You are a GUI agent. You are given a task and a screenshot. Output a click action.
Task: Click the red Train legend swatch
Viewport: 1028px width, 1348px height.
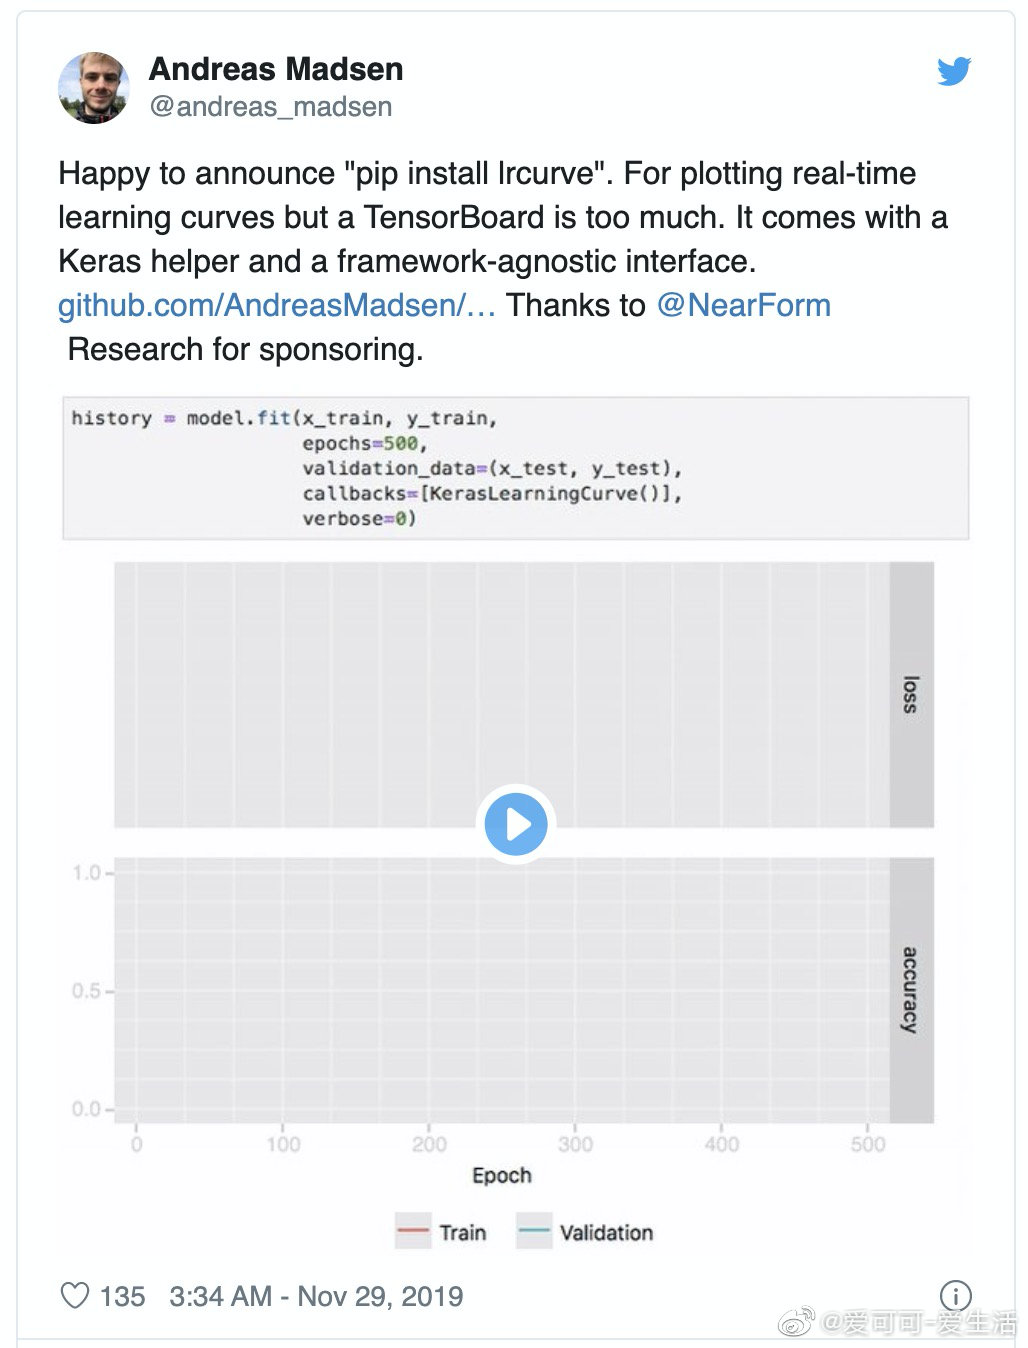click(413, 1232)
